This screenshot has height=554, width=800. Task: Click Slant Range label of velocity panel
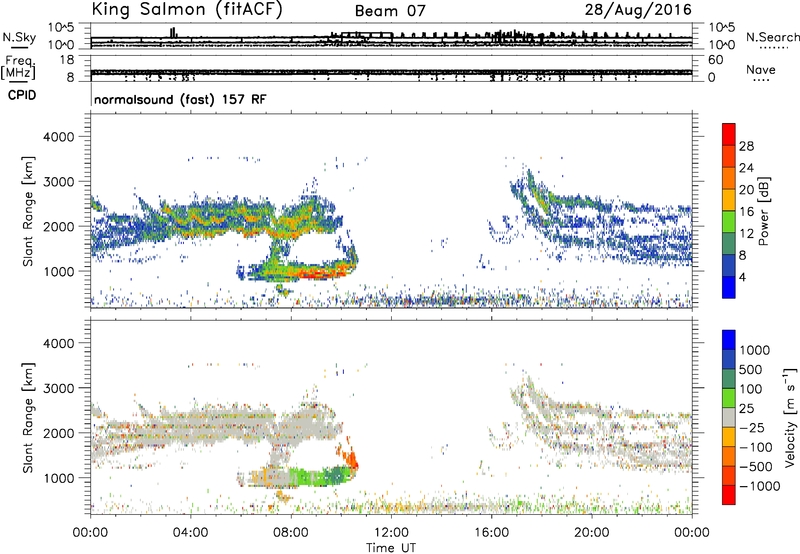click(28, 417)
